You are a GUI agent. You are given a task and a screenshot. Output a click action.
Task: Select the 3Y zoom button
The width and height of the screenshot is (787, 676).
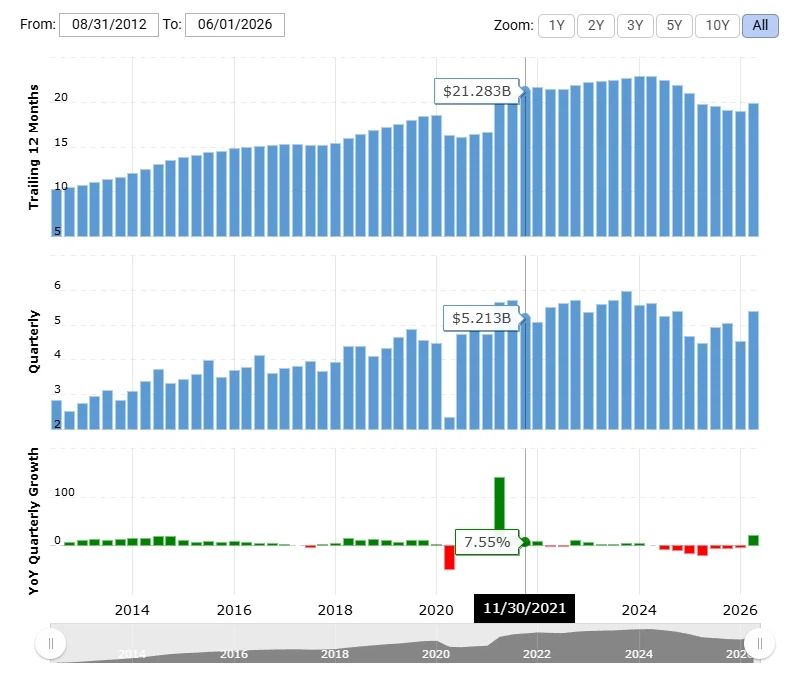click(x=635, y=26)
